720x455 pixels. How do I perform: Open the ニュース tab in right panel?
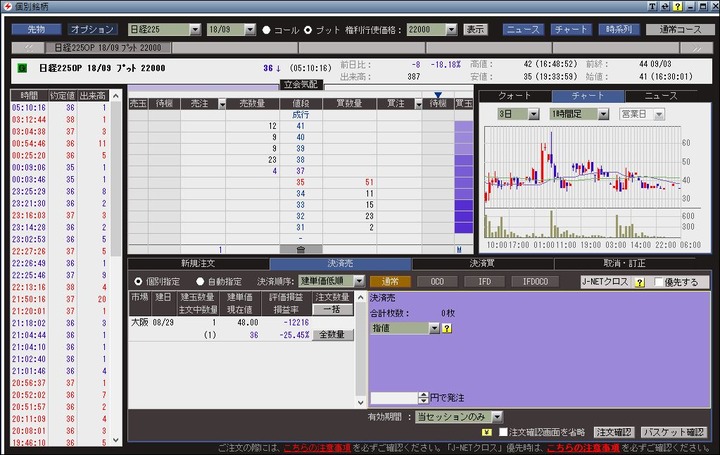[661, 96]
